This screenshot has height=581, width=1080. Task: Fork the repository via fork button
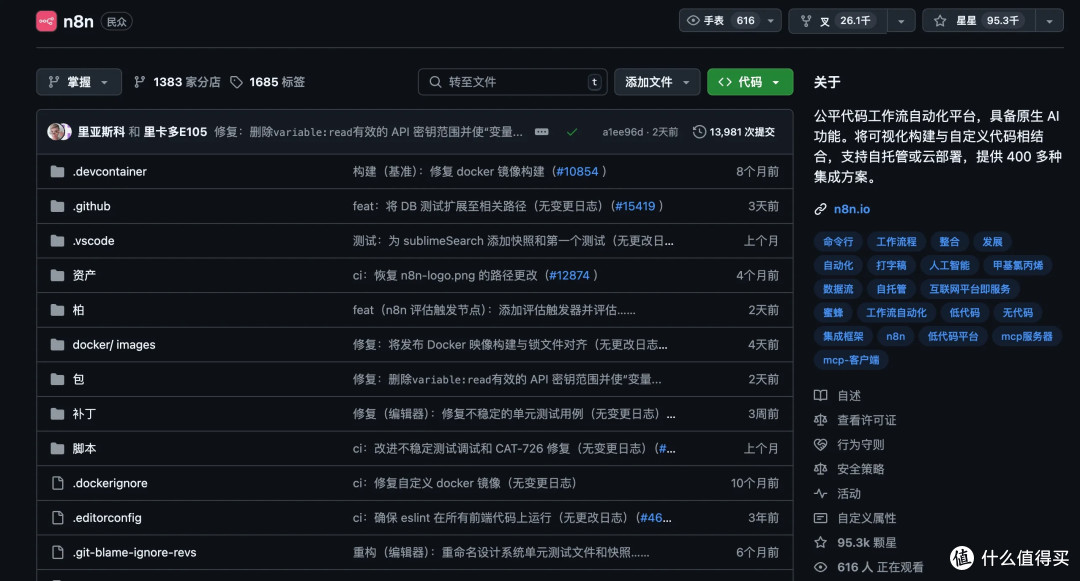[838, 21]
